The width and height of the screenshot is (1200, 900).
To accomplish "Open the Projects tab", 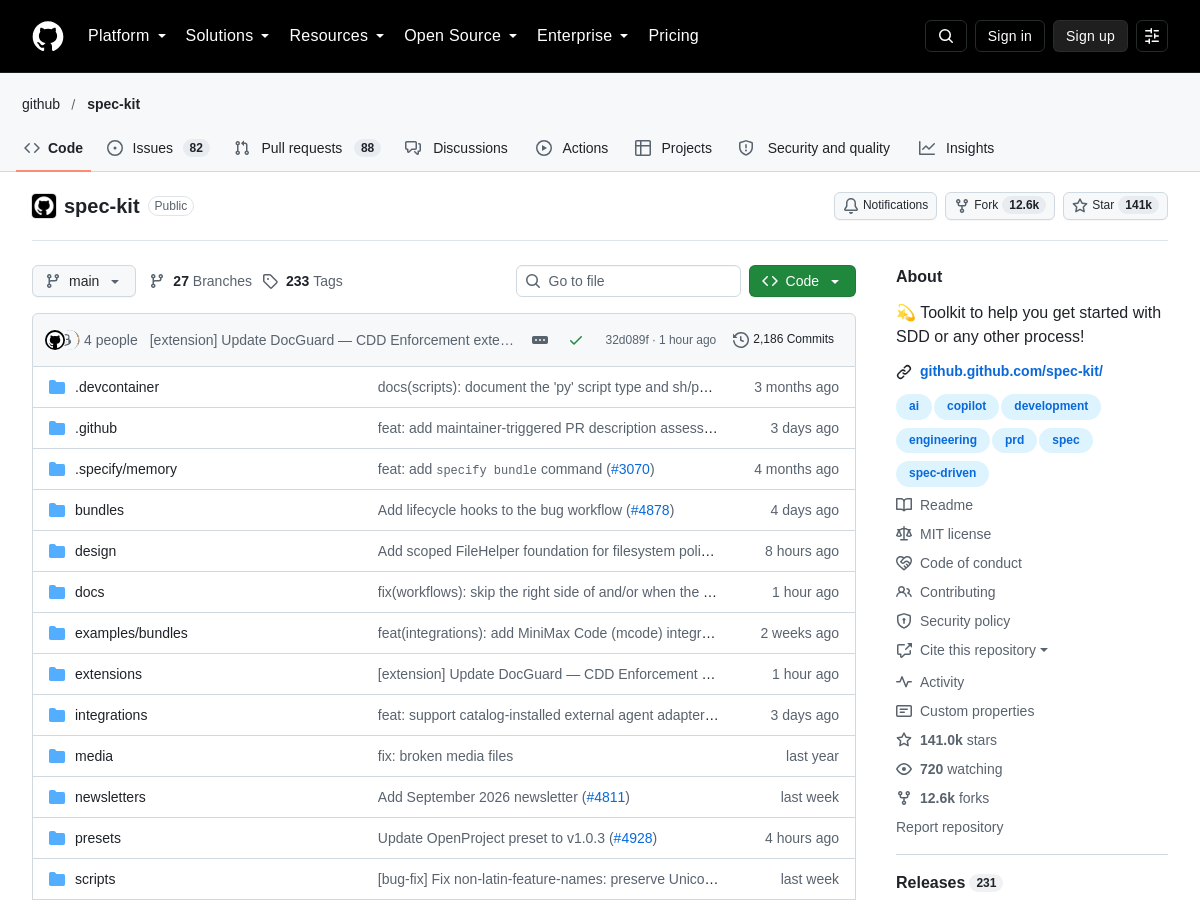I will tap(673, 148).
